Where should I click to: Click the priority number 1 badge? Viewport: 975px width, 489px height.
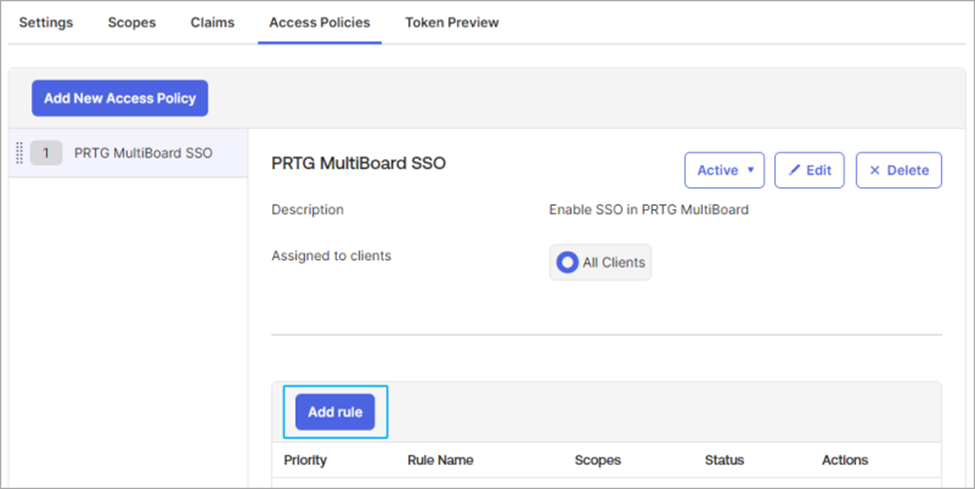pos(46,153)
